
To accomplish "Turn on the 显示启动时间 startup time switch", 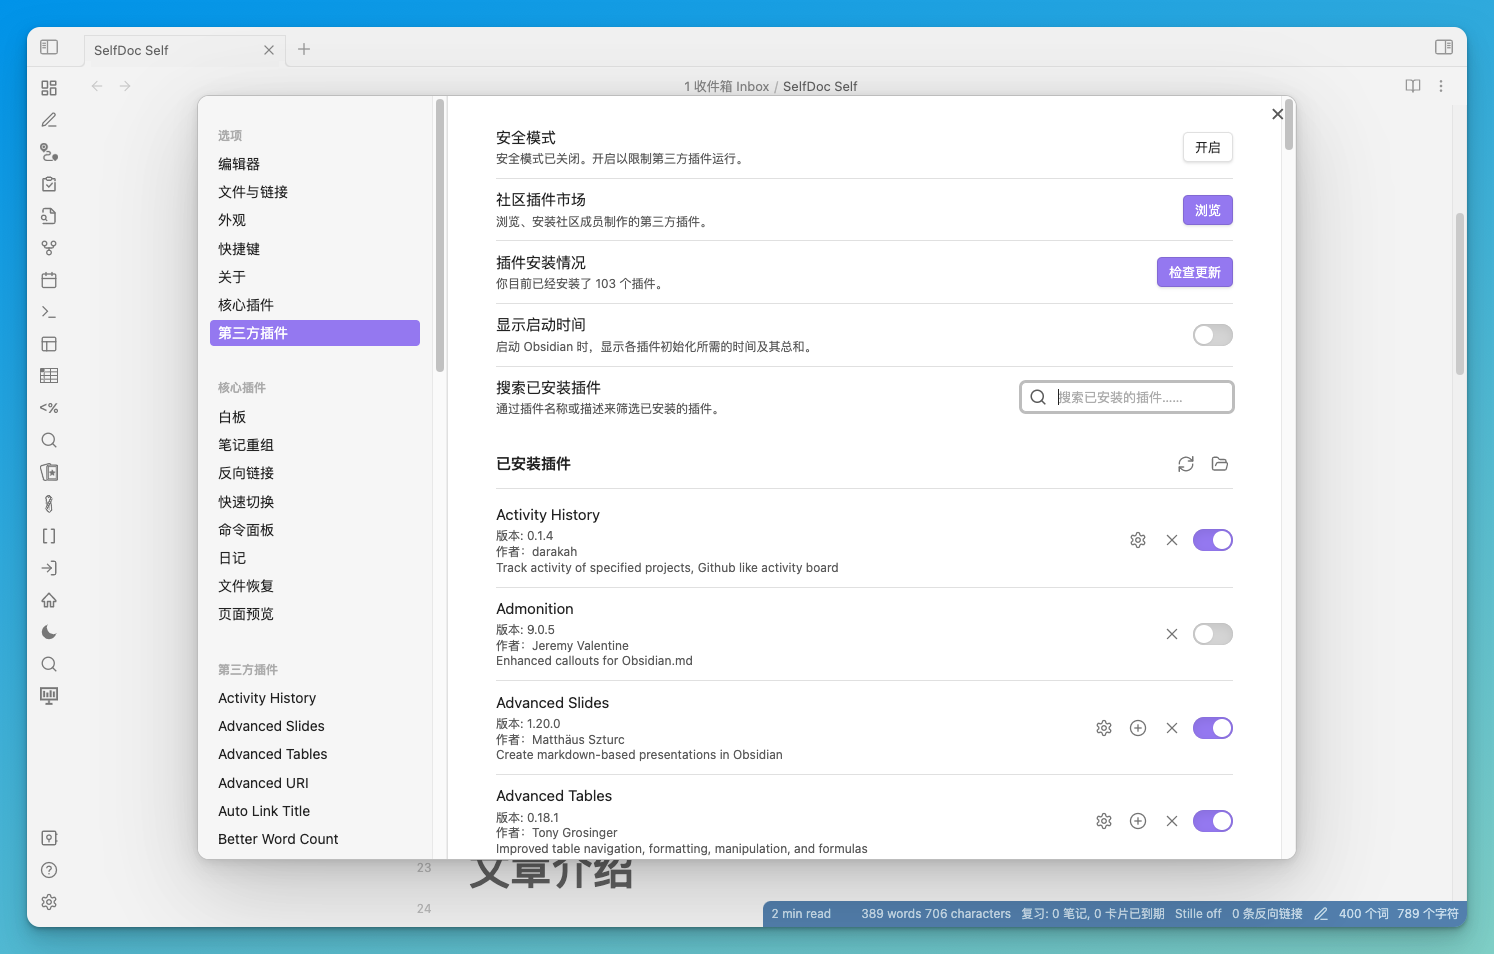I will tap(1212, 335).
